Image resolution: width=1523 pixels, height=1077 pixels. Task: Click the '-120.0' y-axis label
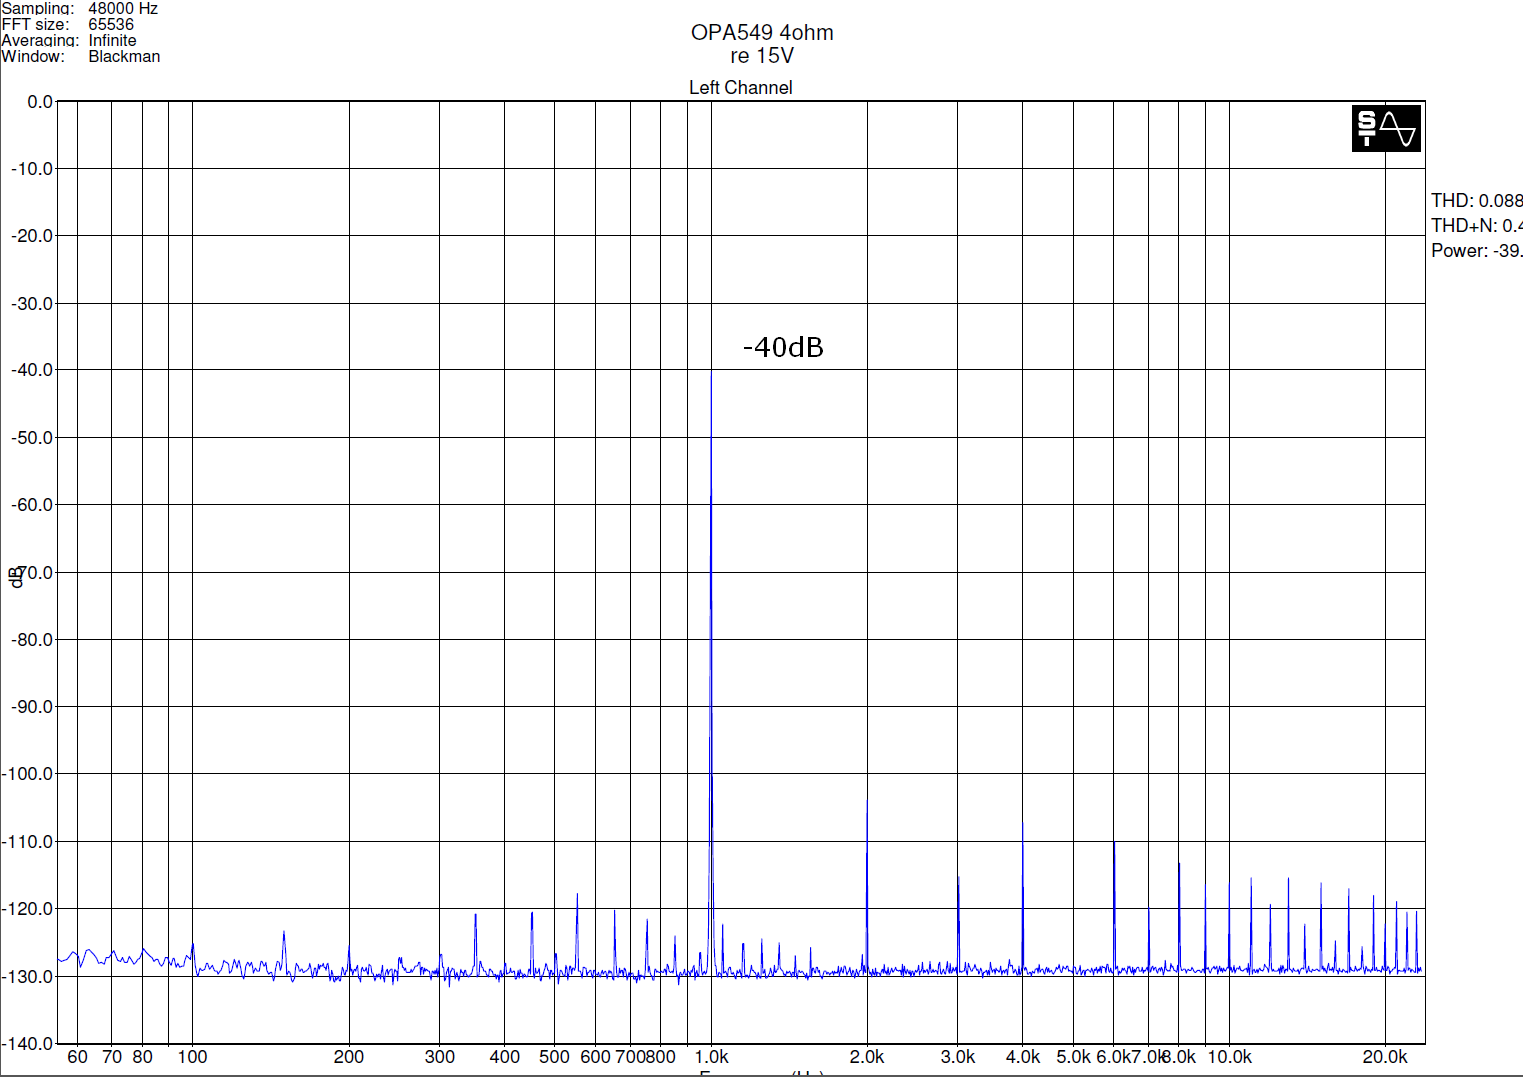(28, 909)
